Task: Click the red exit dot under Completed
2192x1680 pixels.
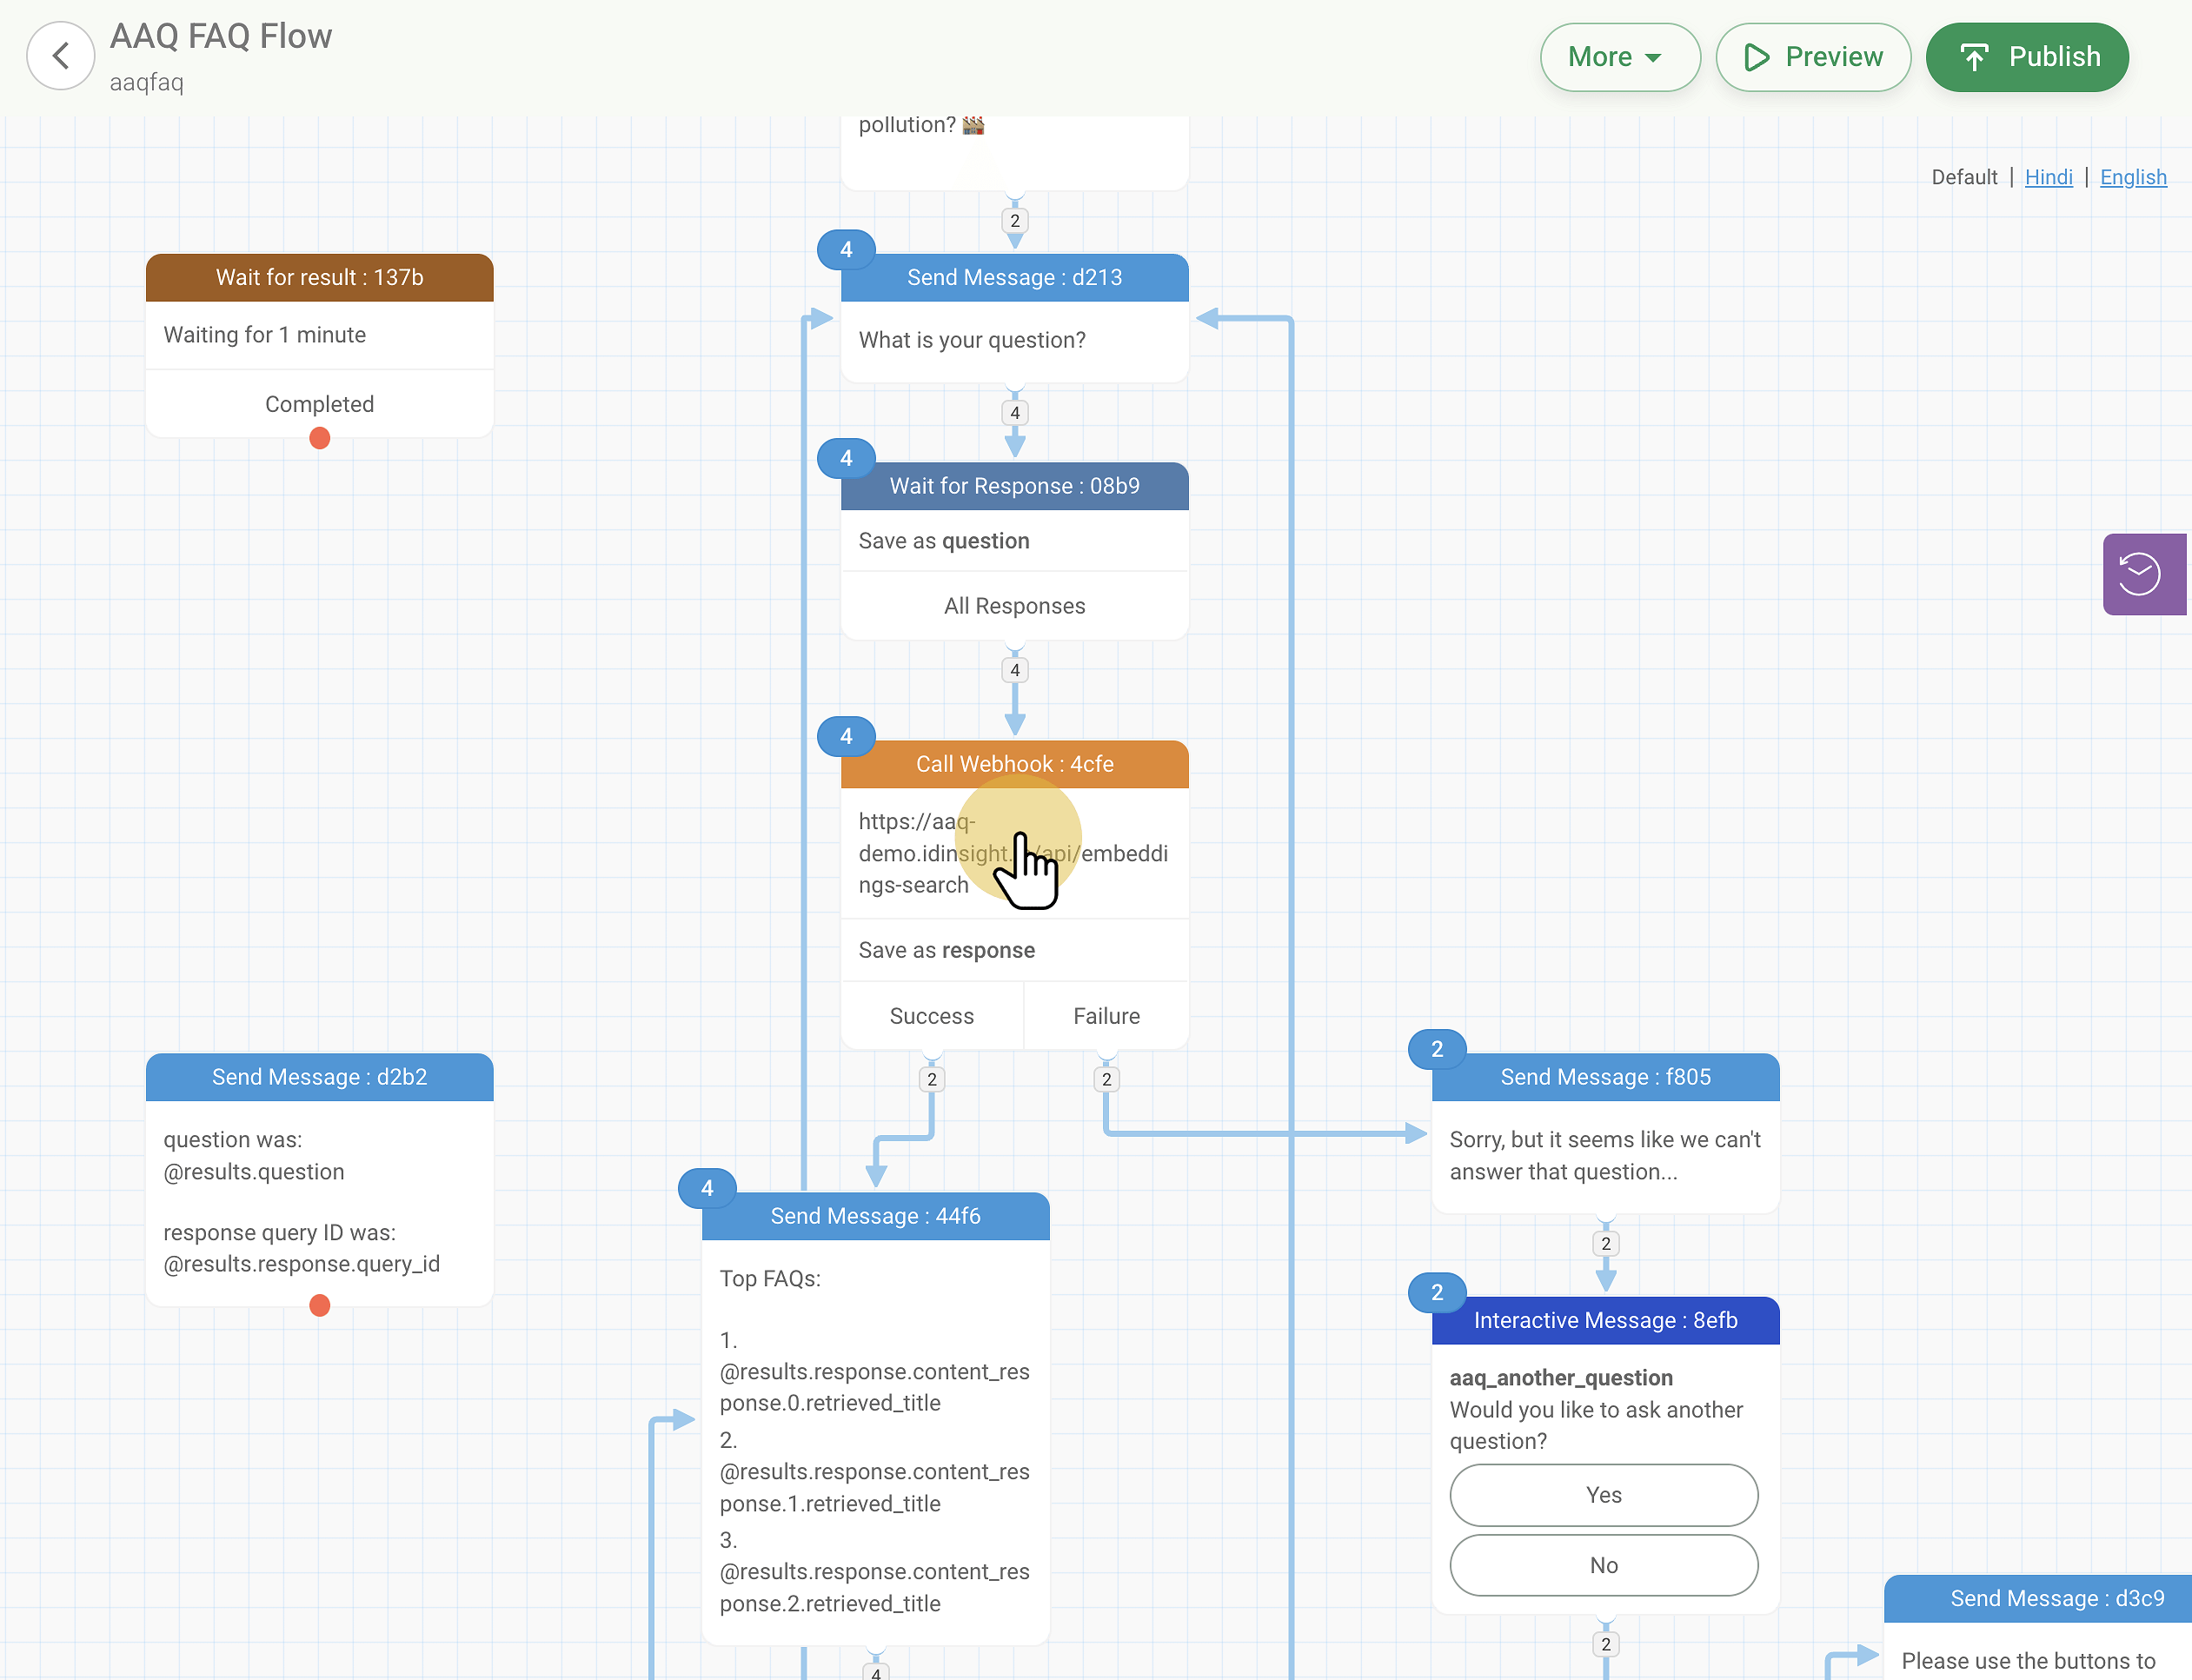Action: (x=320, y=438)
